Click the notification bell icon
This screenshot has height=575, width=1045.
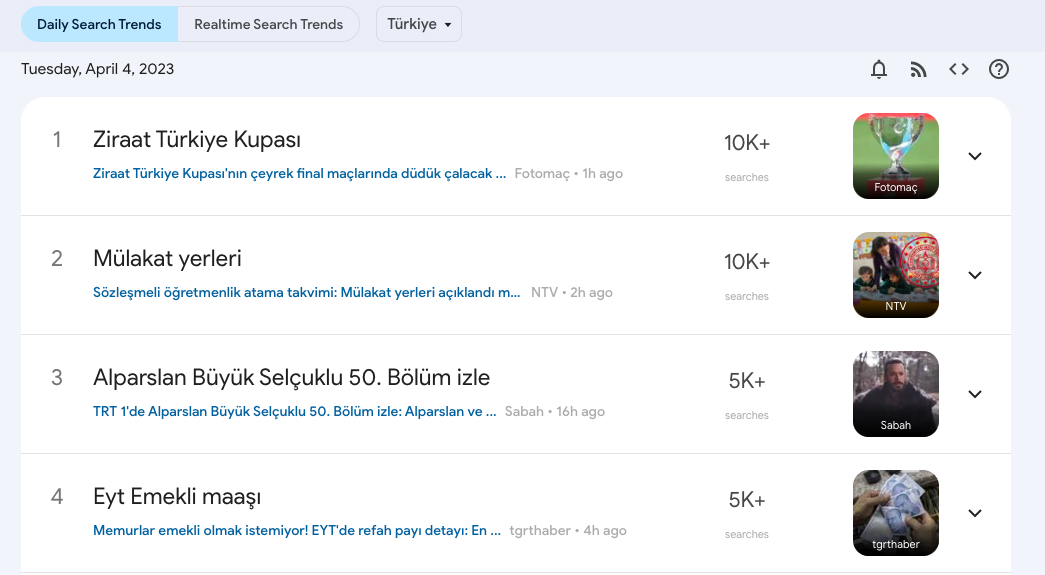878,69
